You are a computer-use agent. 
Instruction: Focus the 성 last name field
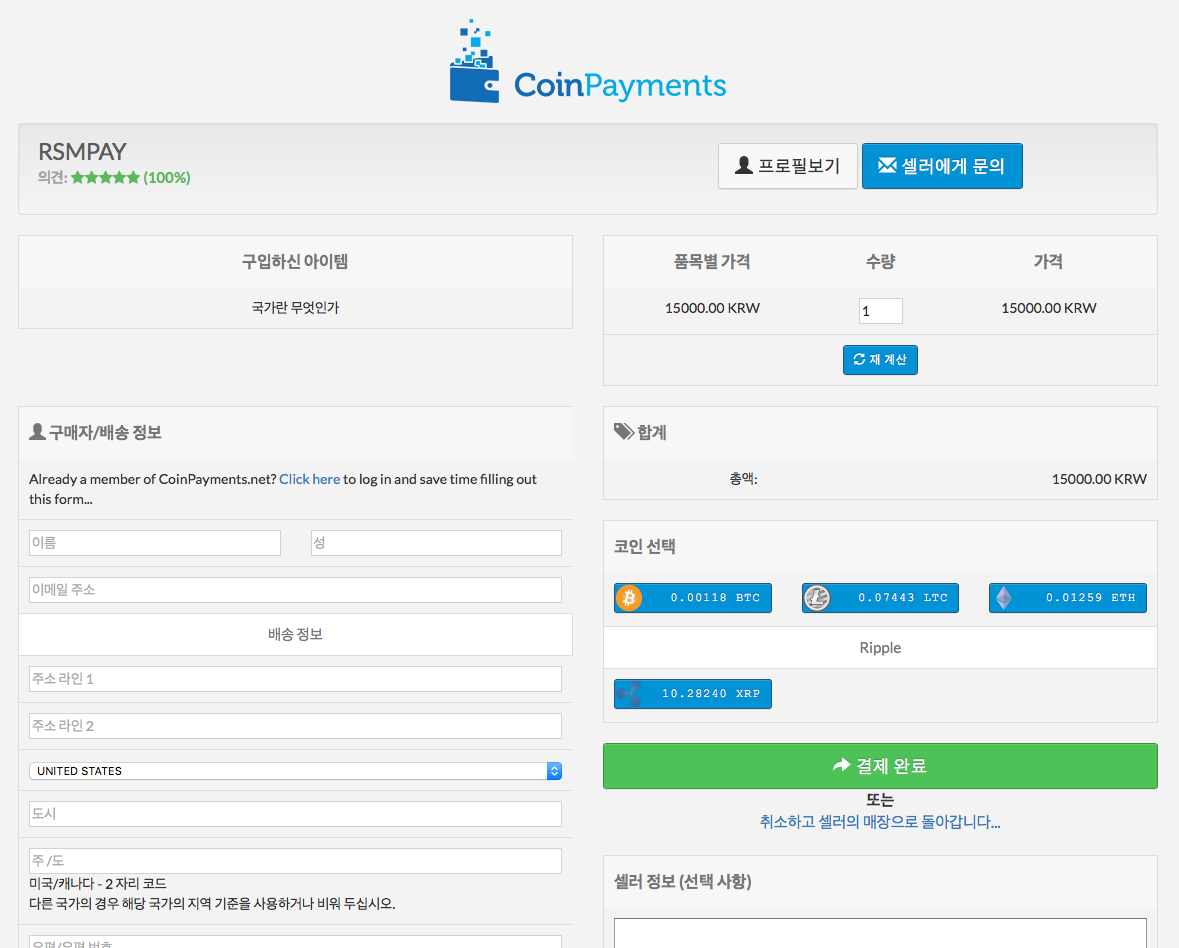(436, 543)
